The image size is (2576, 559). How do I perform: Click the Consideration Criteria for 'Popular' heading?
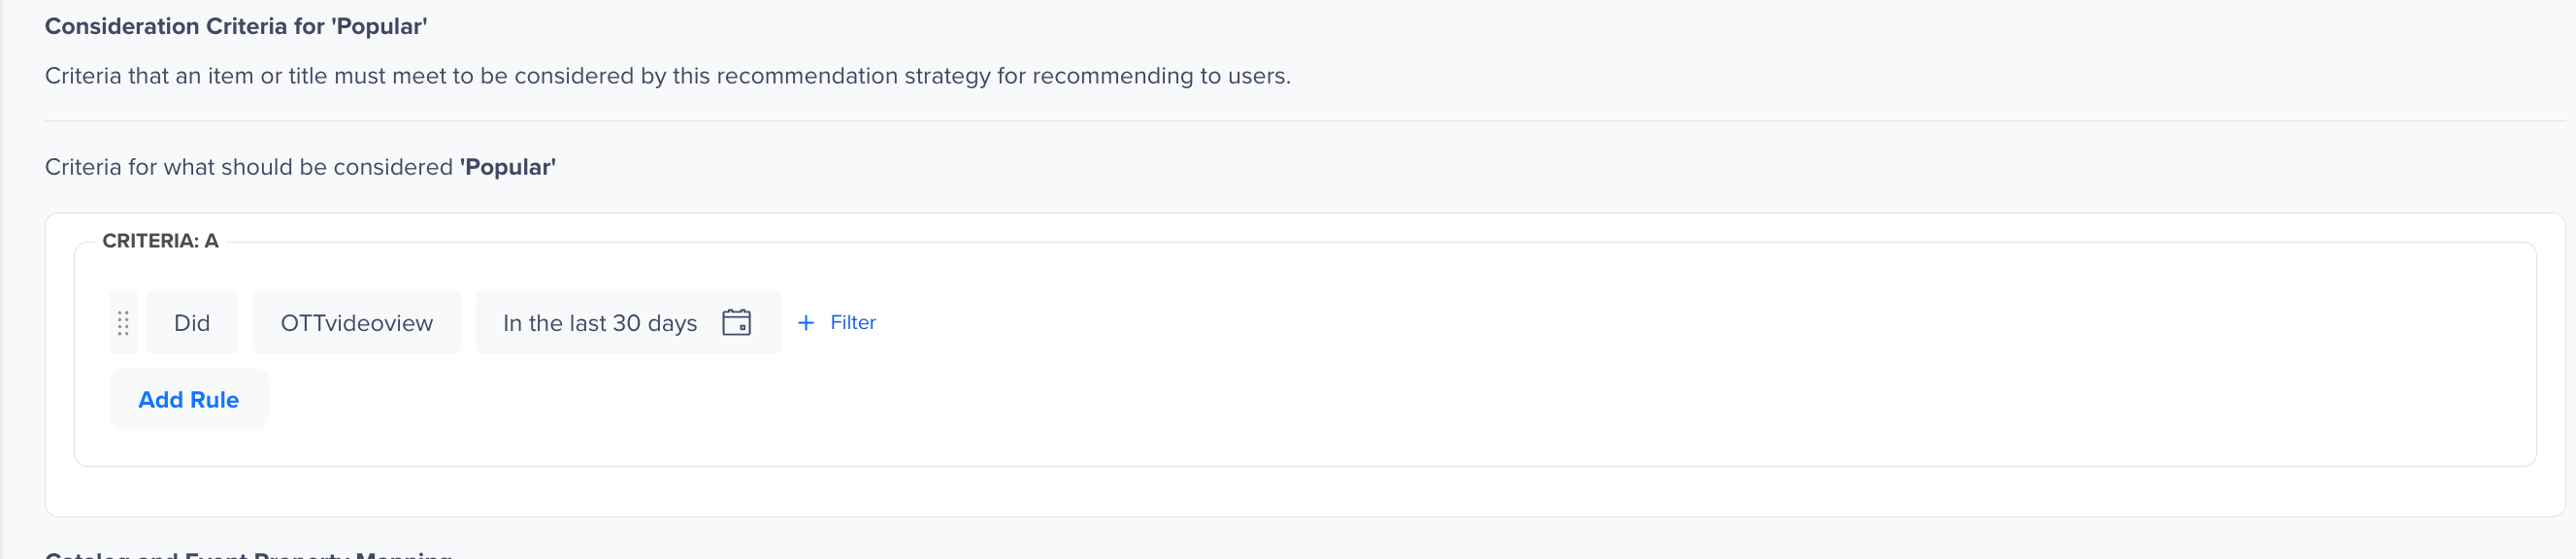pos(236,27)
